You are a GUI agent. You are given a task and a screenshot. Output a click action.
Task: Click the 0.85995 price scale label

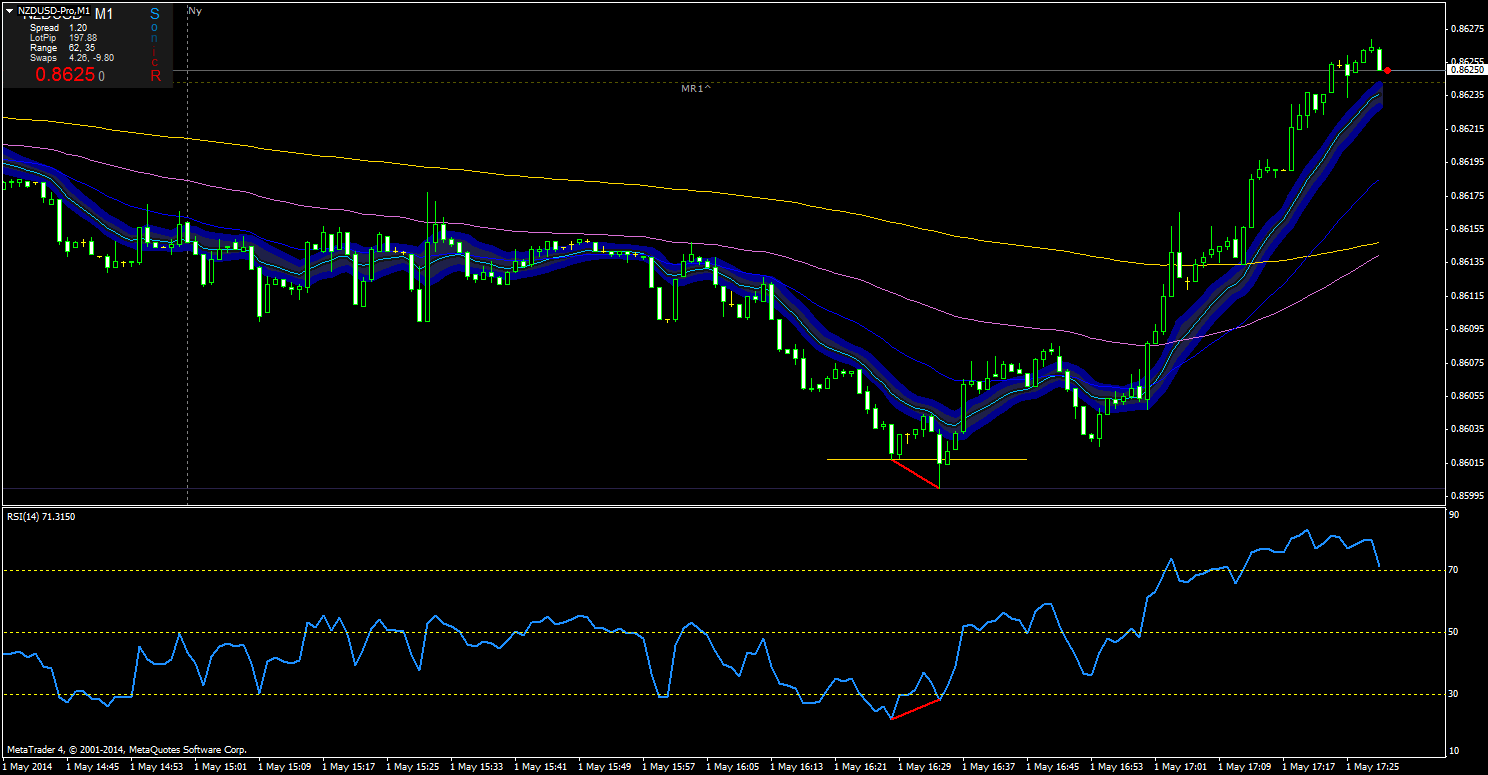(x=1466, y=495)
